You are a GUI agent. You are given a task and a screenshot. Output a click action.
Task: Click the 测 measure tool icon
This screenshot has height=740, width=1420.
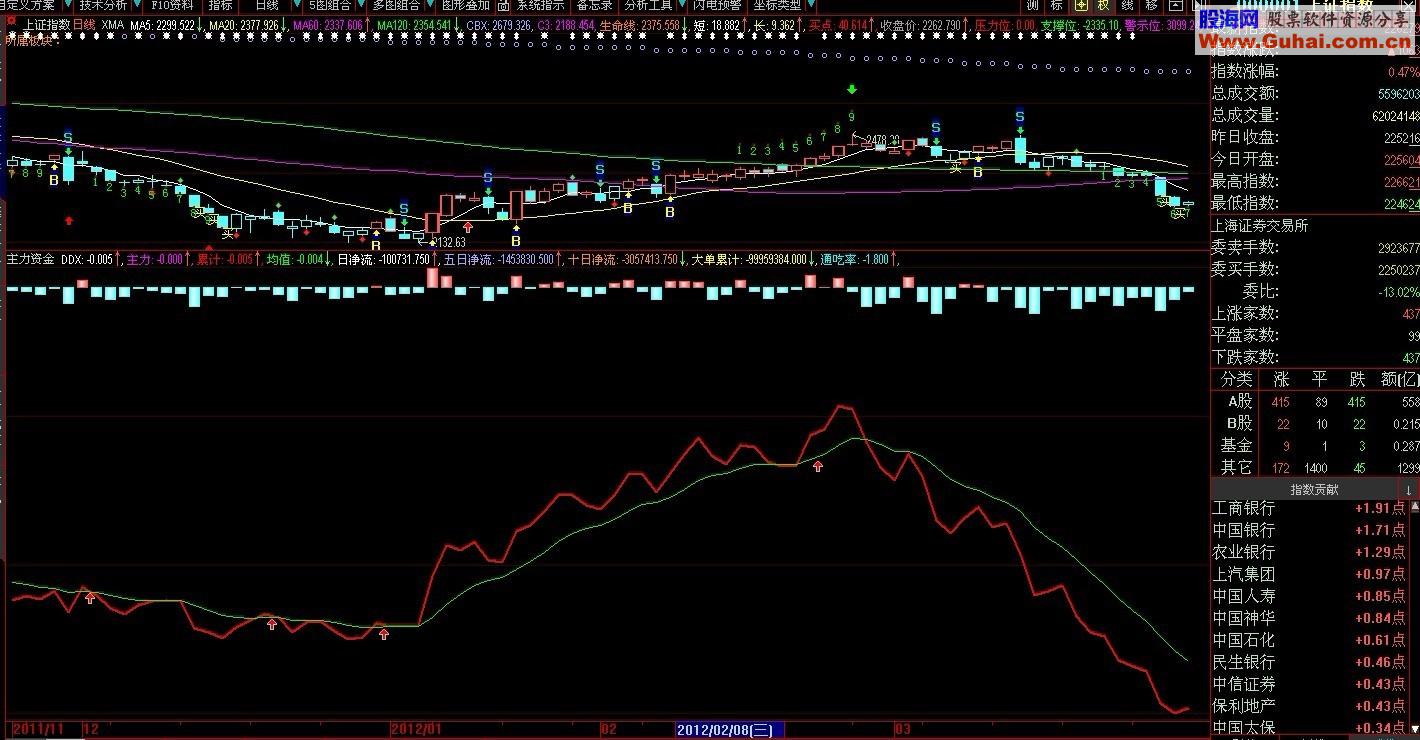point(1033,5)
